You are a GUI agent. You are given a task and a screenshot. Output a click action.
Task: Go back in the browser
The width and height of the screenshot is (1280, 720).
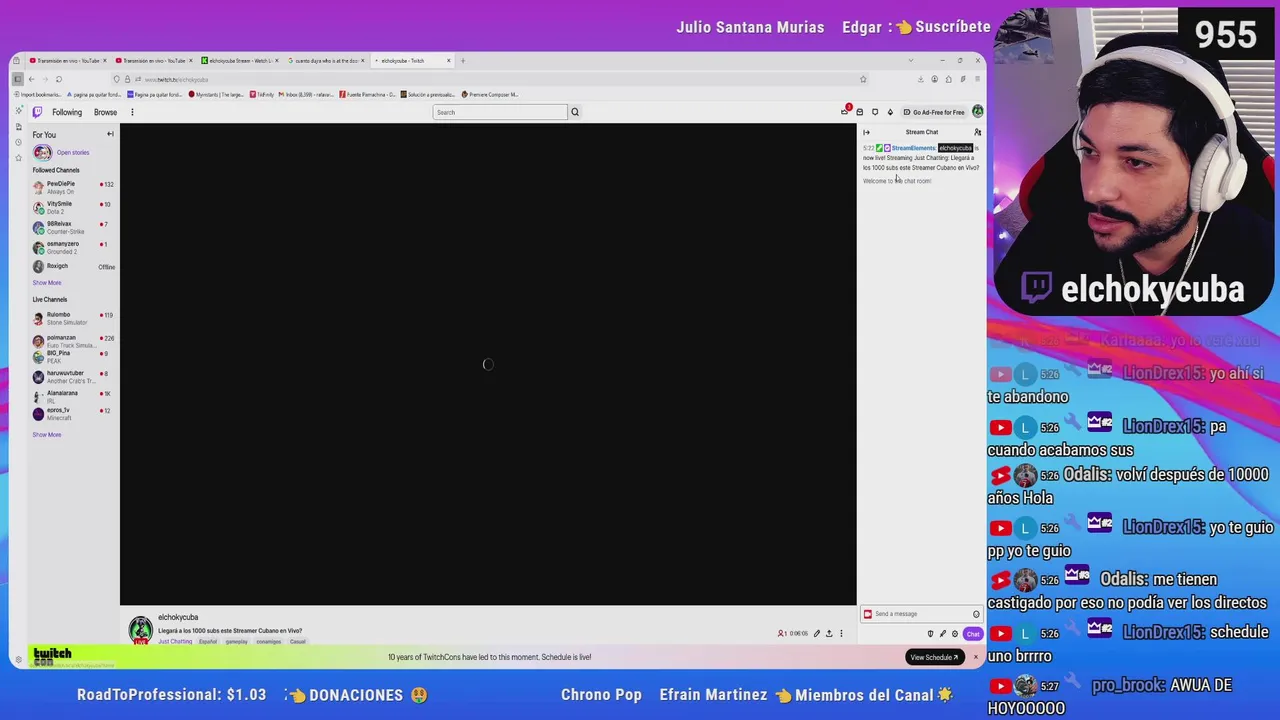click(31, 79)
